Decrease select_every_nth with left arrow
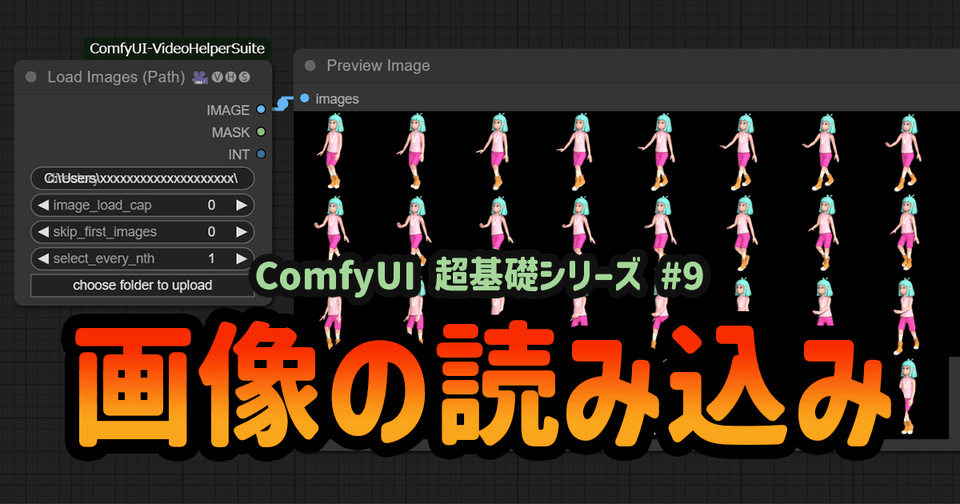 [43, 258]
